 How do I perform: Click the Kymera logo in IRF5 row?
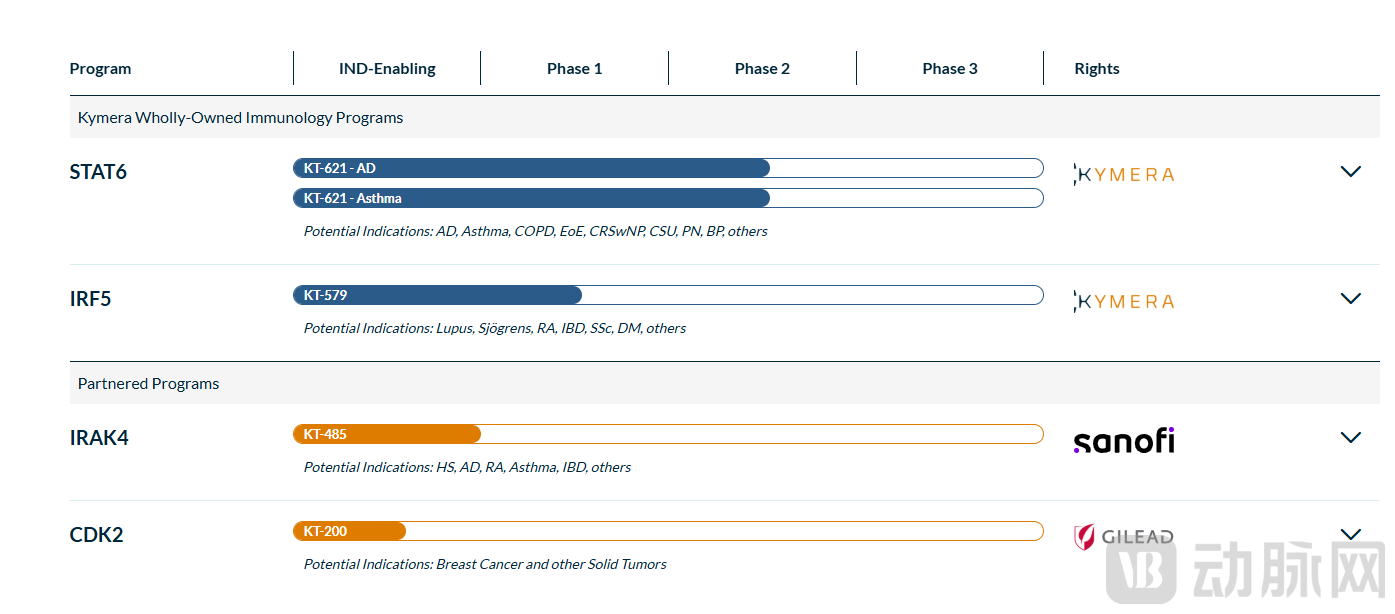pos(1123,301)
